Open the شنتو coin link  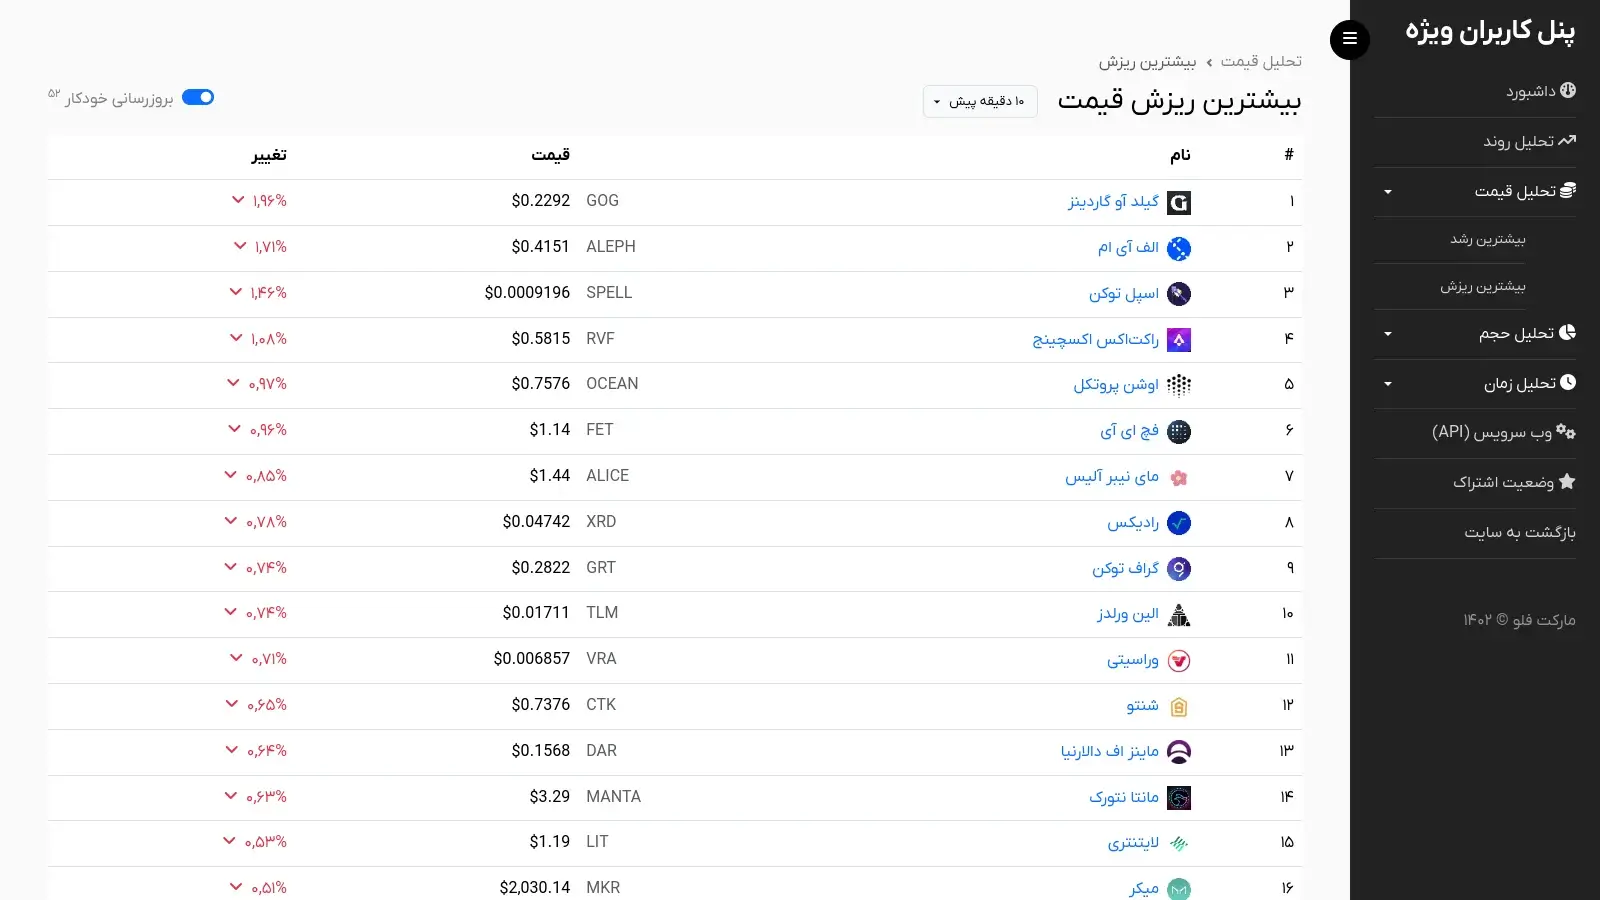tap(1142, 706)
